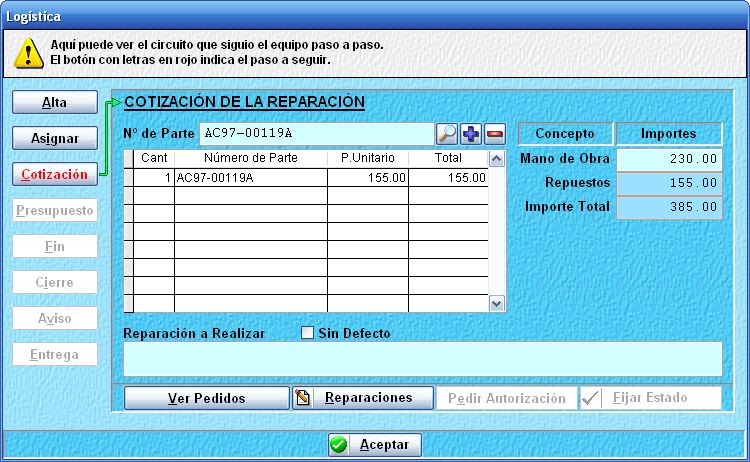Click the Cant column header

coord(154,158)
